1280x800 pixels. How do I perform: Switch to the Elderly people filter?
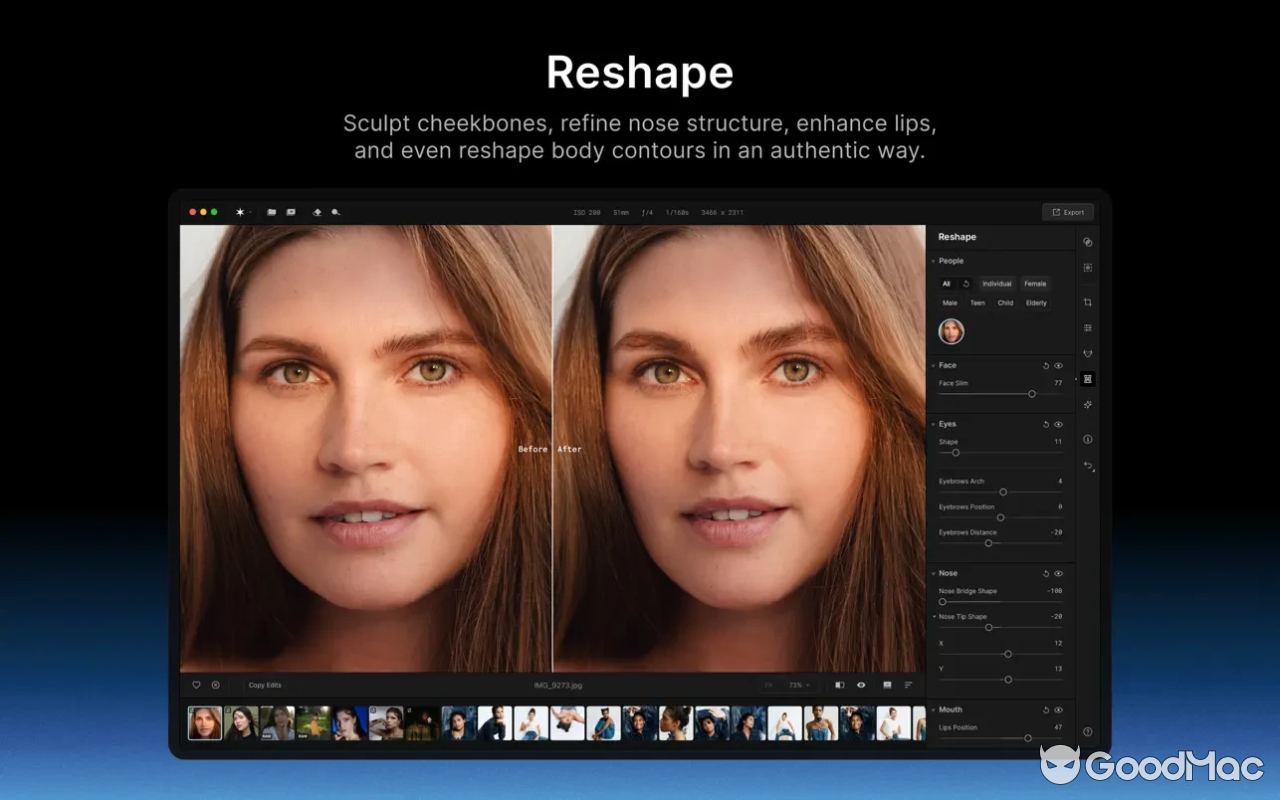(1037, 303)
